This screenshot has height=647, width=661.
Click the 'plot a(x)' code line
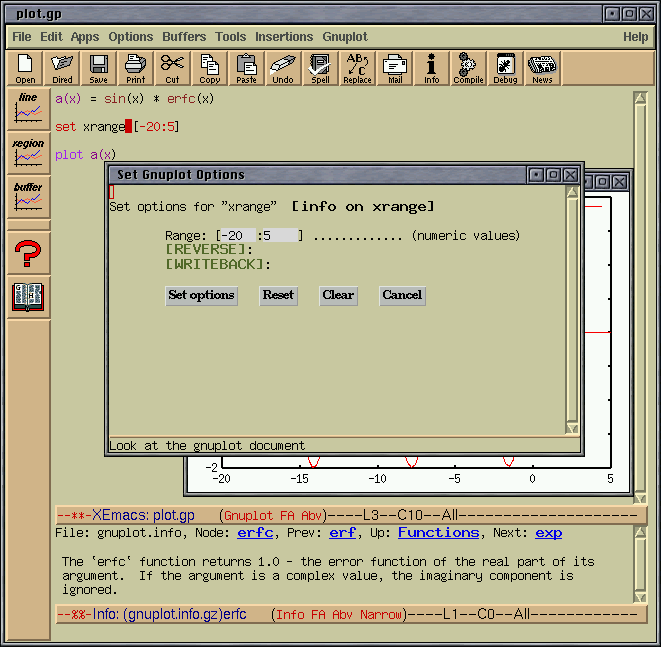[x=86, y=155]
